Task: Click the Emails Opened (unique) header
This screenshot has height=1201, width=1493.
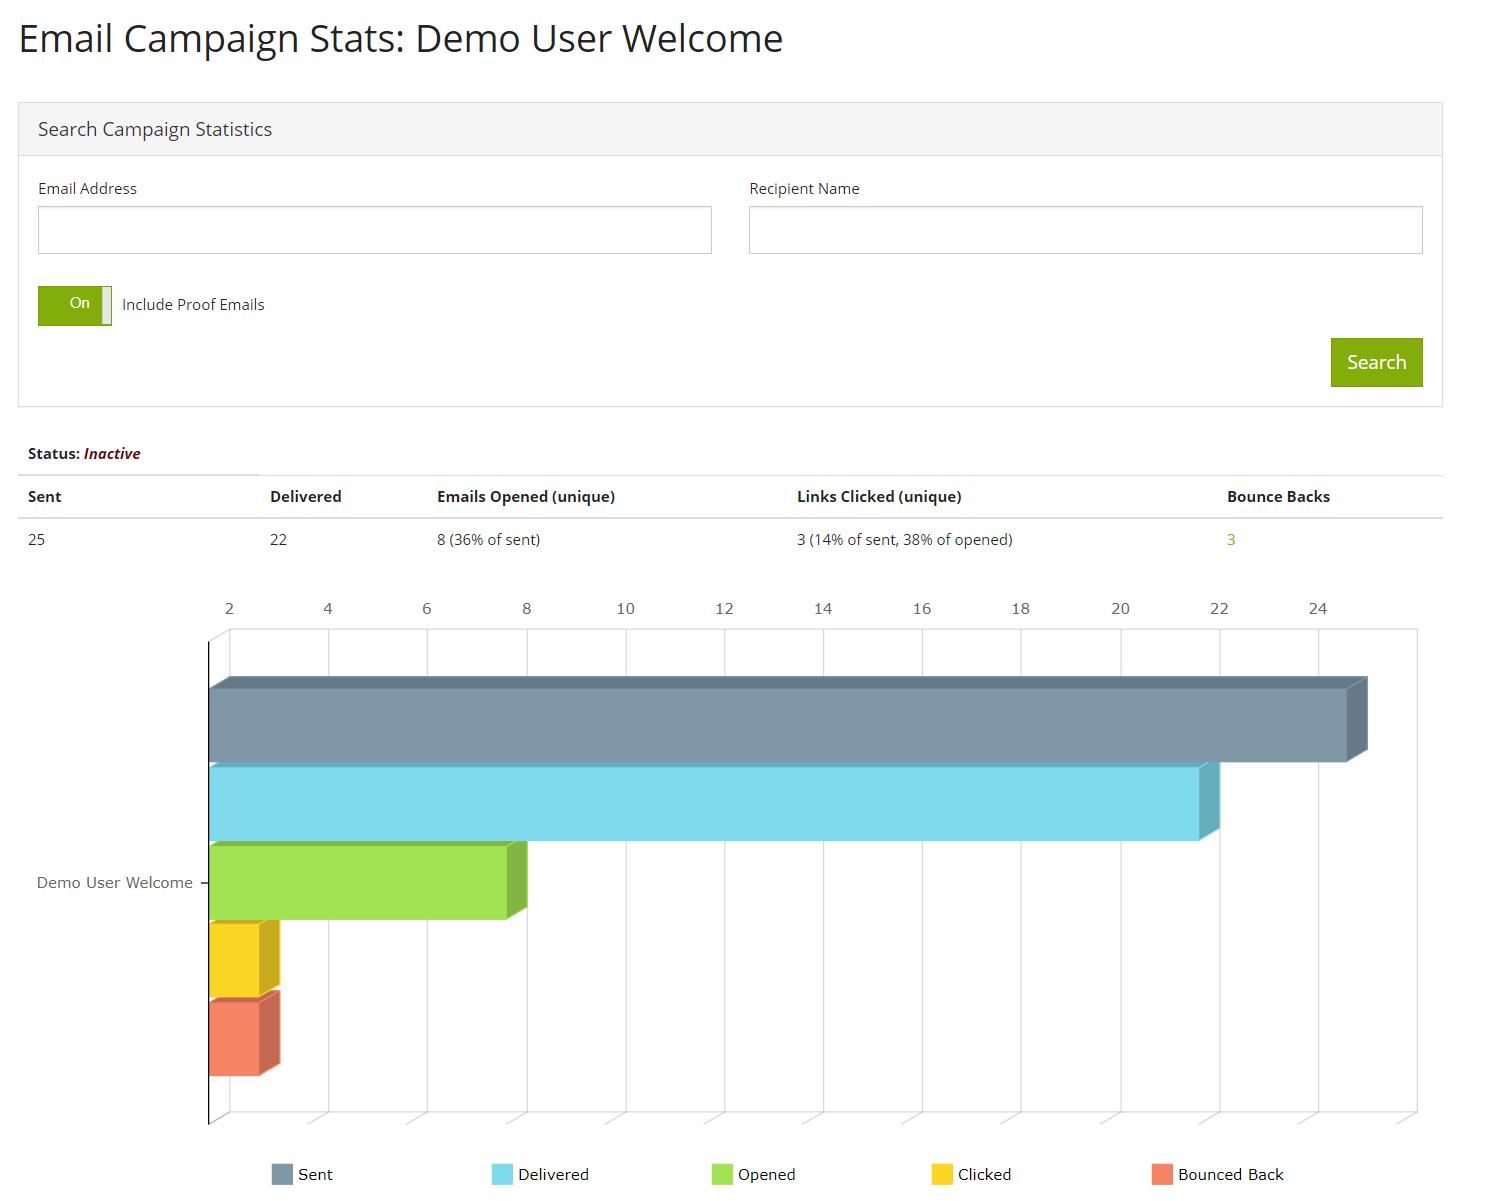Action: pos(526,497)
